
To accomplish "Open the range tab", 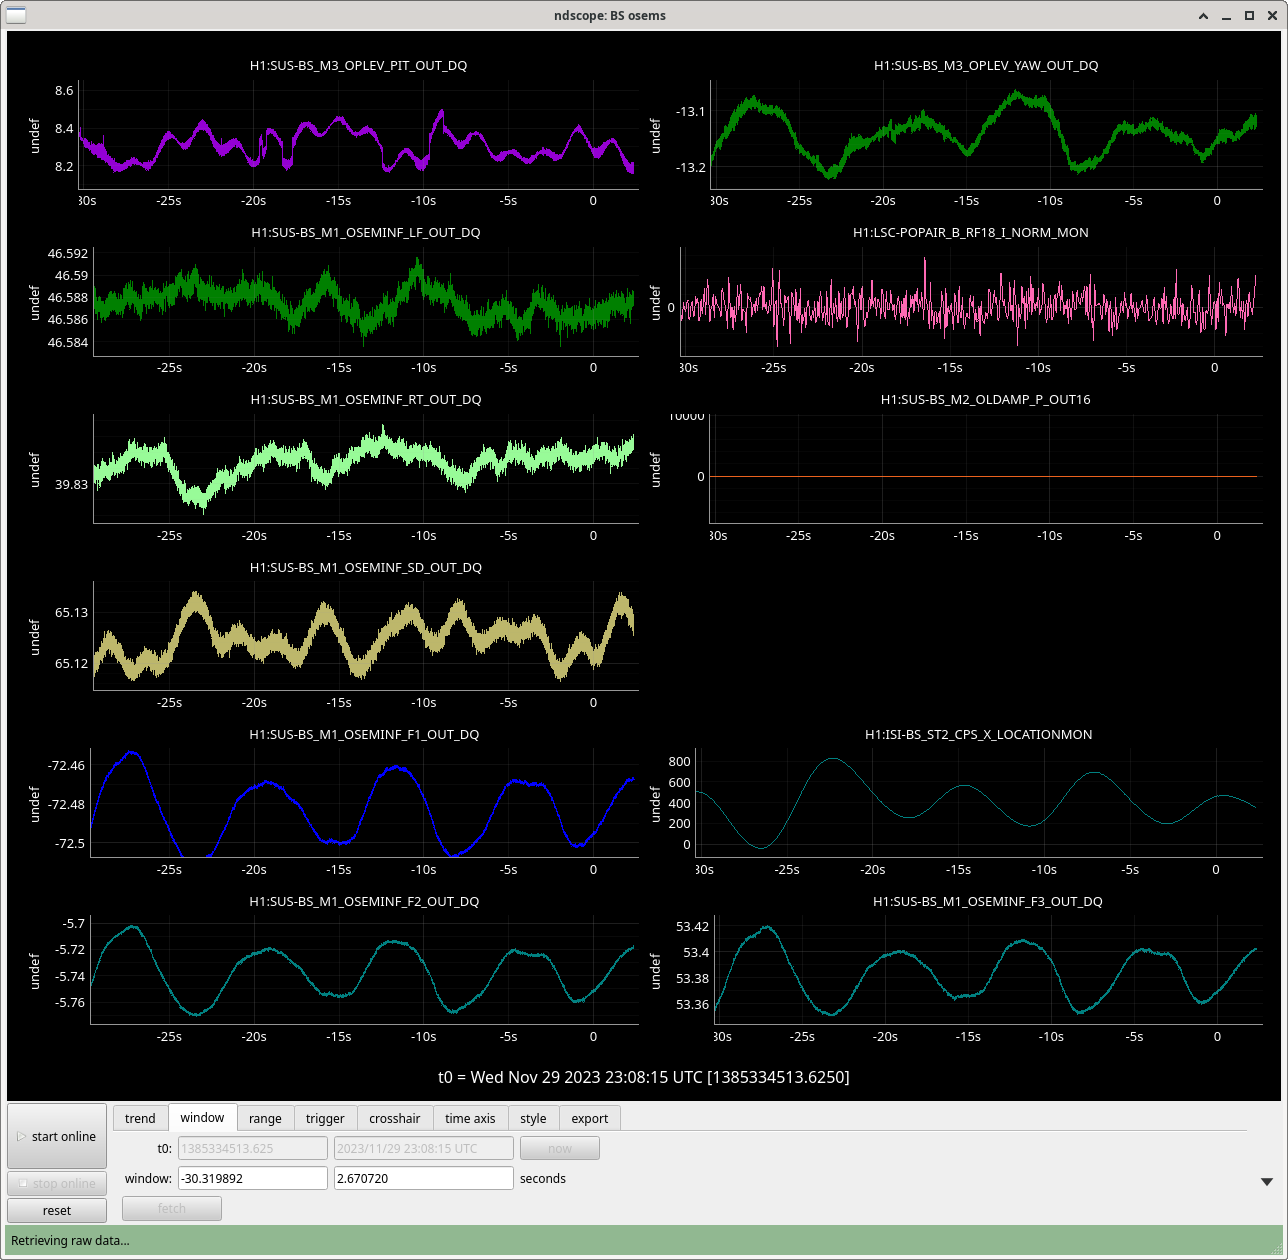I will tap(265, 1118).
